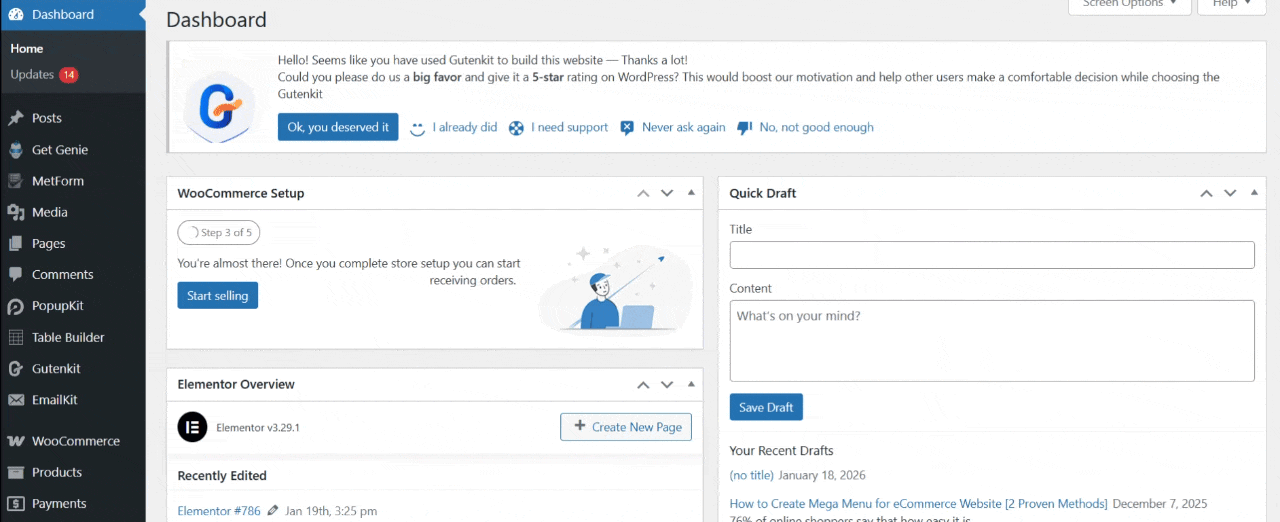
Task: Click the Media library icon
Action: click(16, 212)
